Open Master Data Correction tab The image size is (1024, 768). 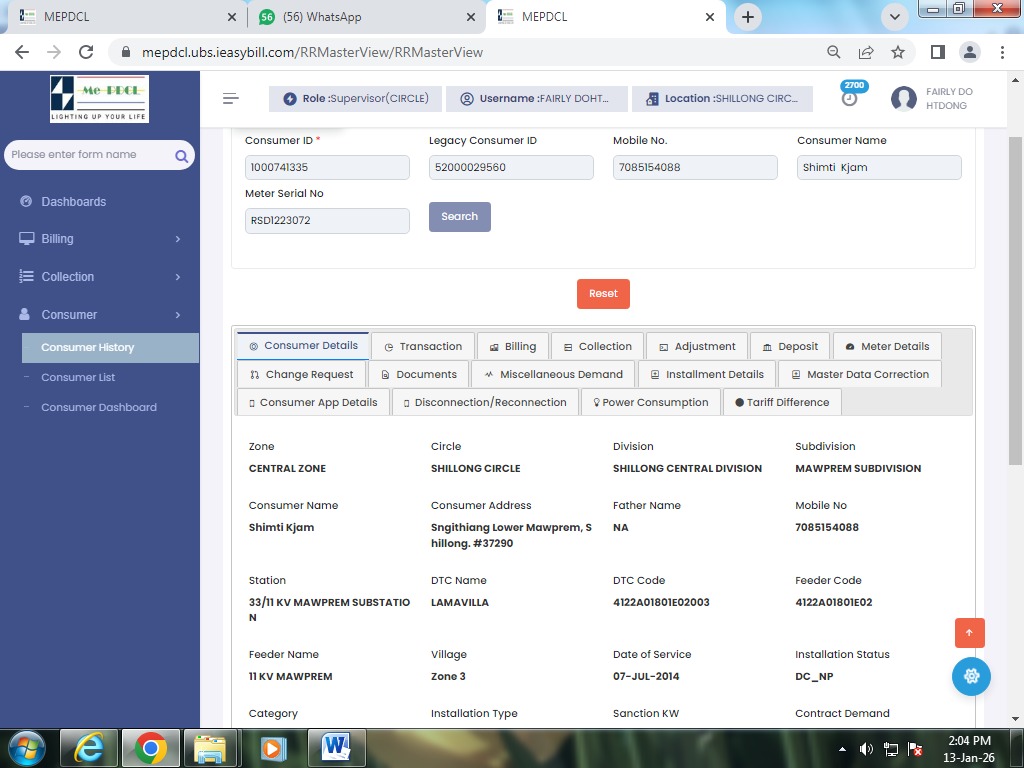[860, 374]
